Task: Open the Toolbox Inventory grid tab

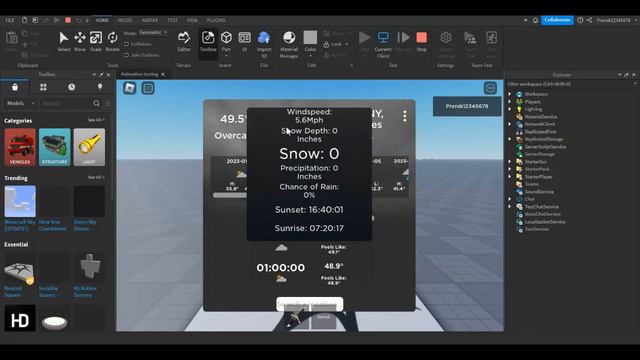Action: (x=43, y=87)
